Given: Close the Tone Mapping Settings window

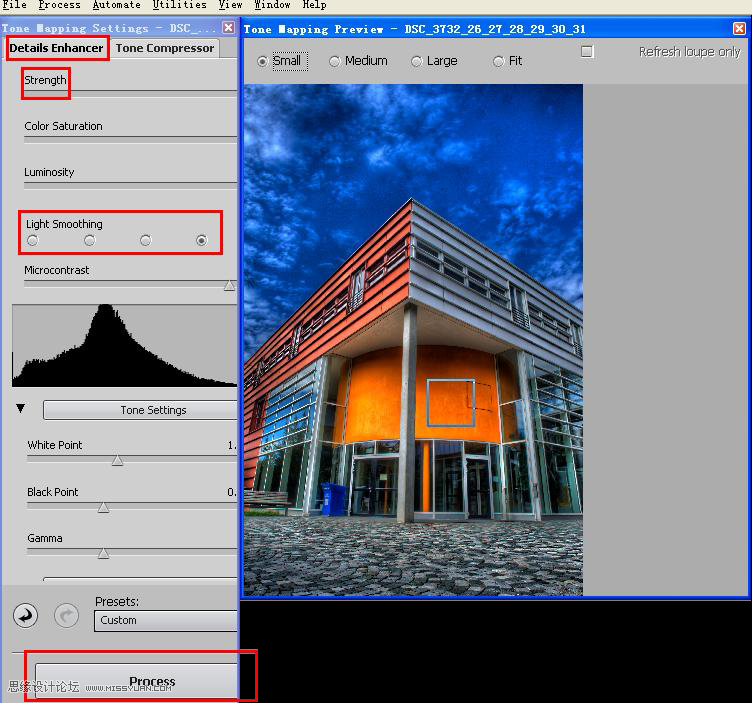Looking at the screenshot, I should [x=229, y=28].
